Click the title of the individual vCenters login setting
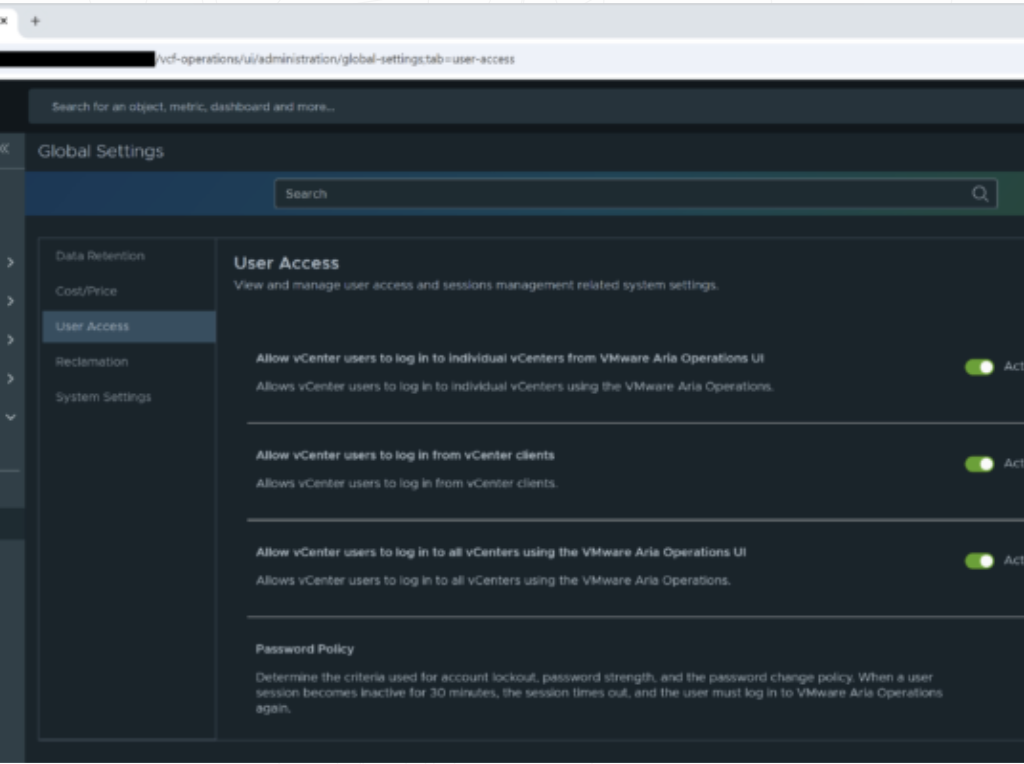This screenshot has width=1024, height=764. [x=509, y=358]
